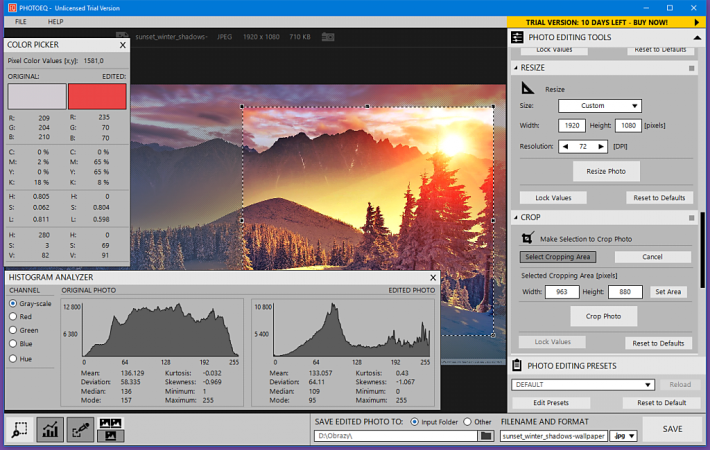Click the Photo Editing Presets clipboard icon

coord(517,365)
